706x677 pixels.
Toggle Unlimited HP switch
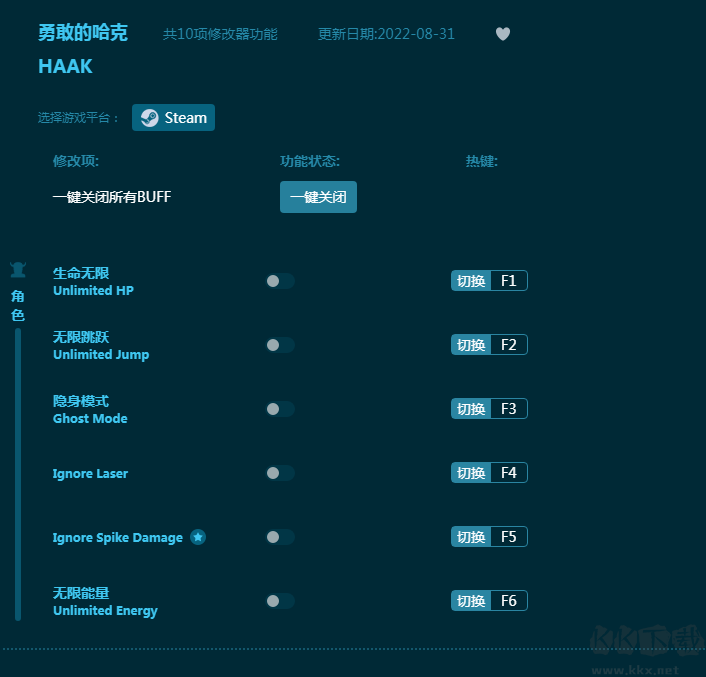(x=280, y=281)
